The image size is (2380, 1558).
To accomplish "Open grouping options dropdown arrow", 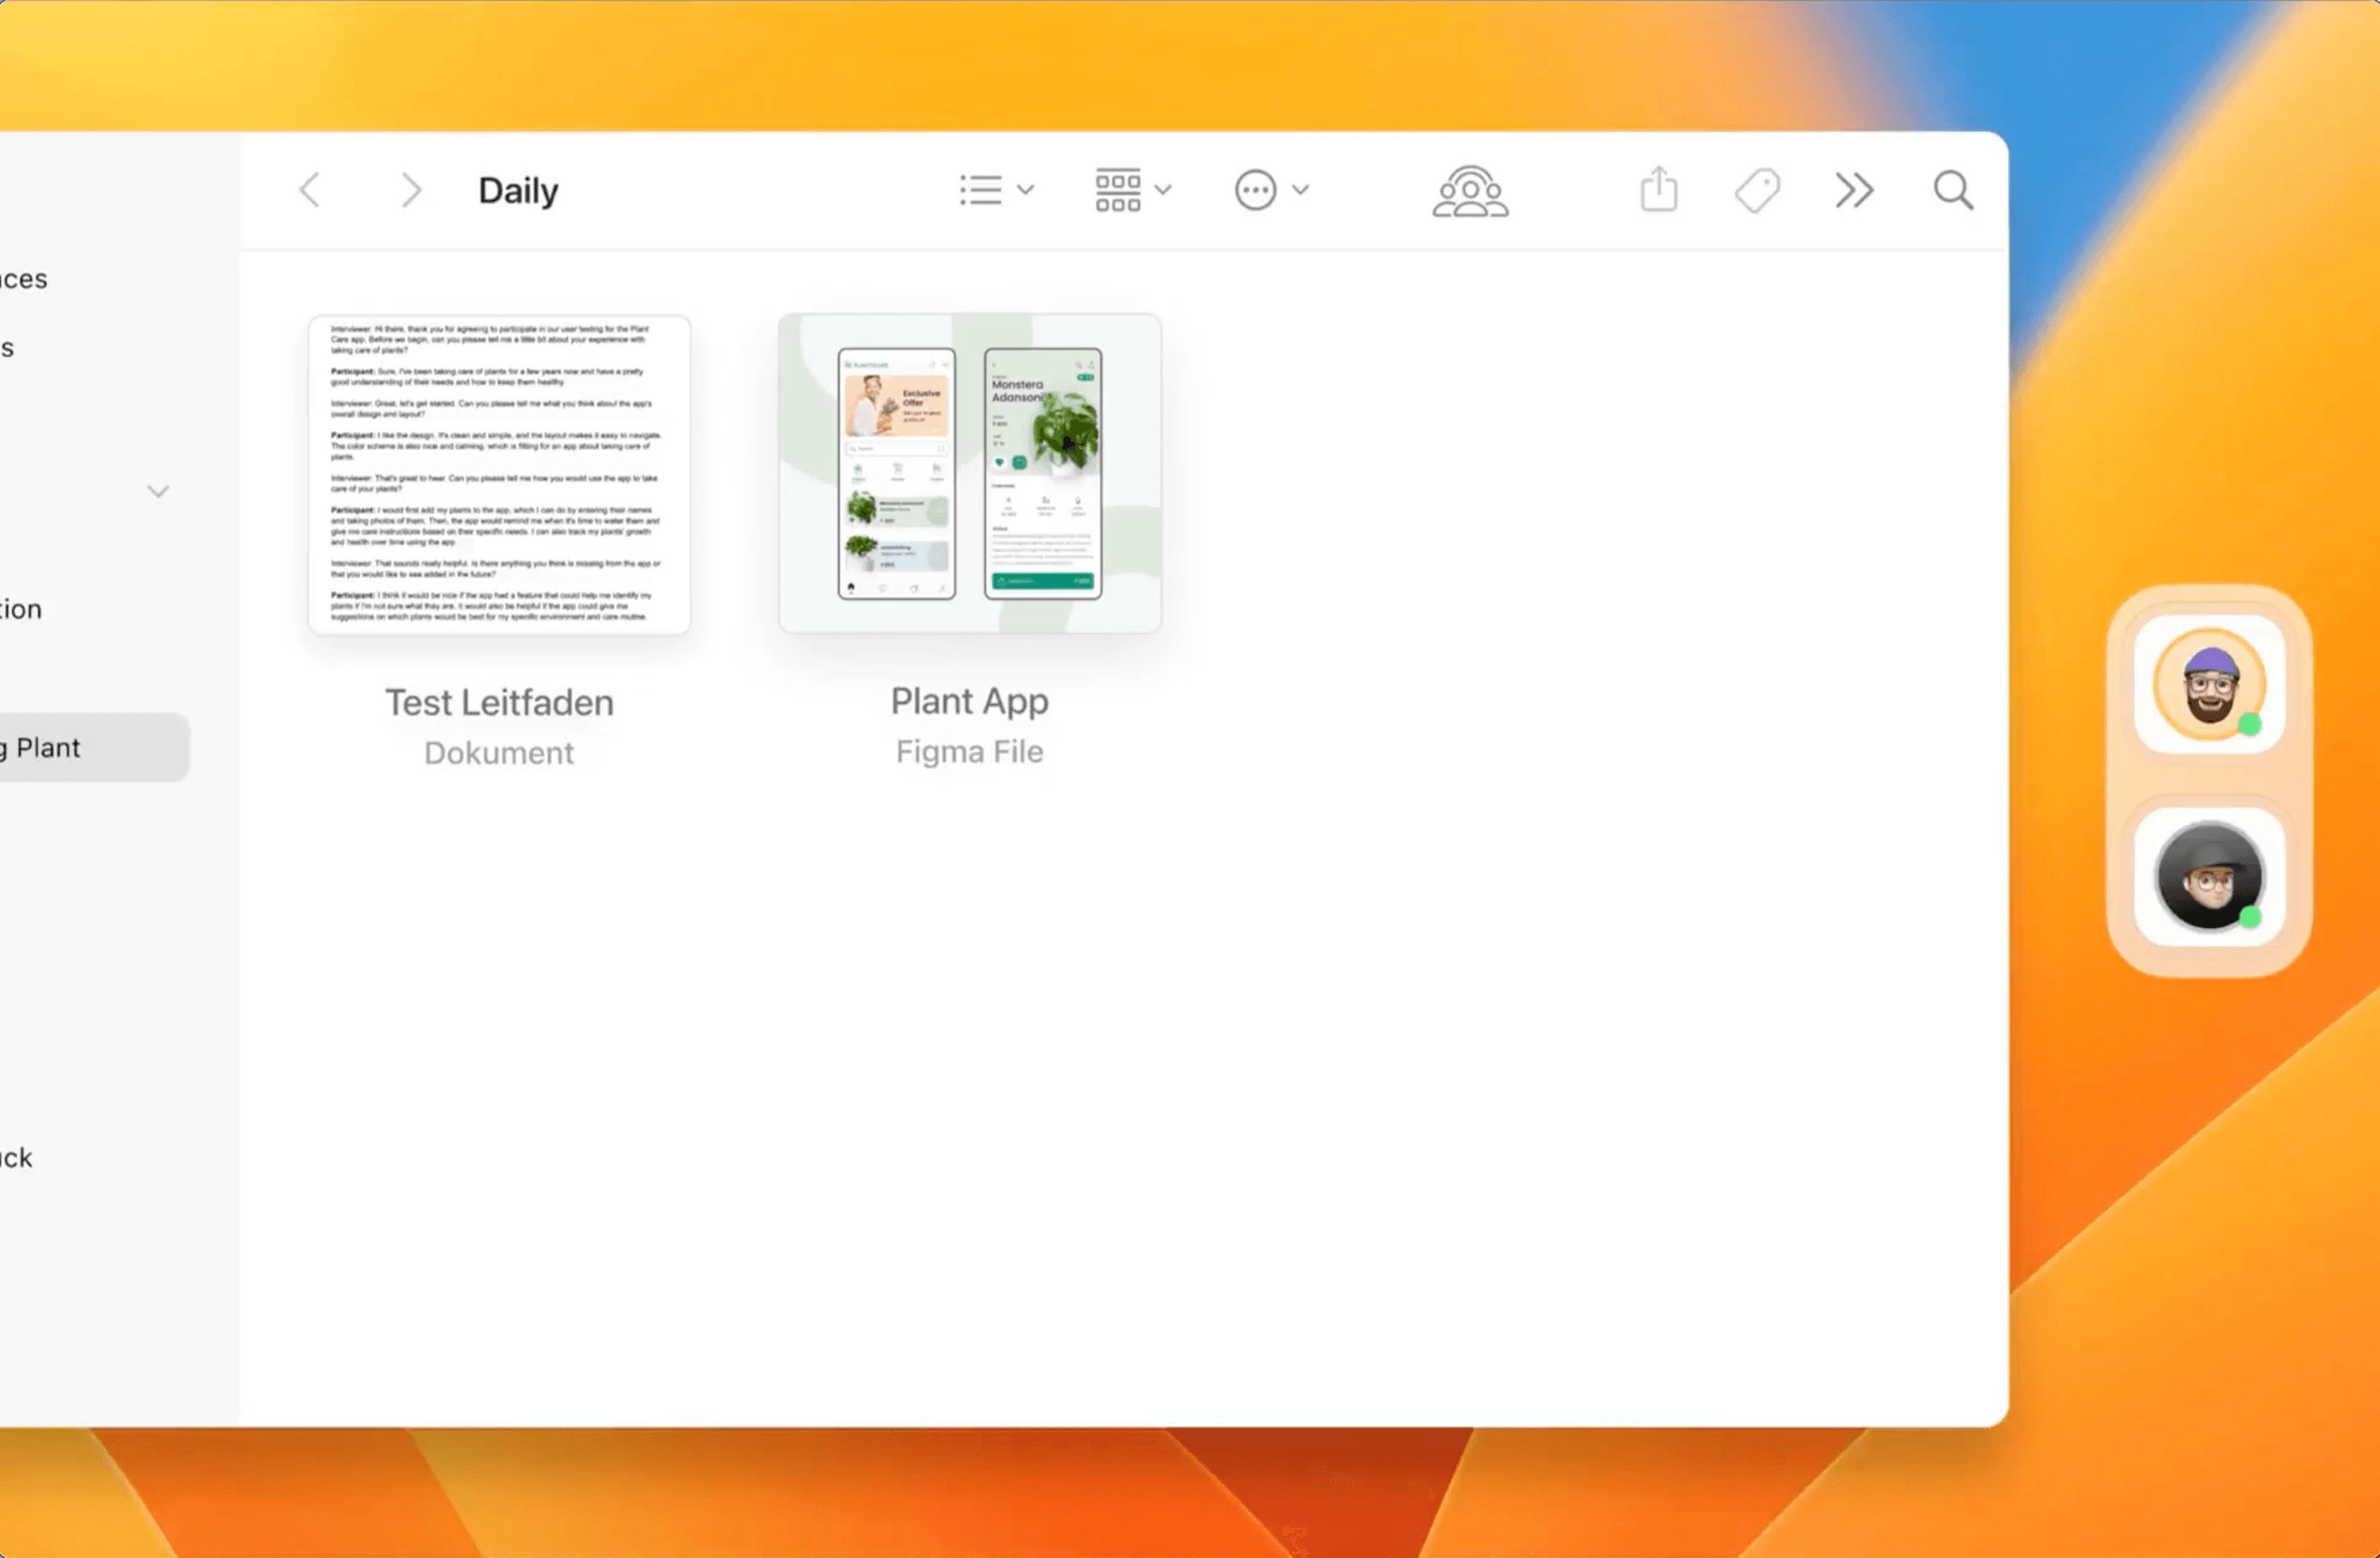I will coord(1163,189).
